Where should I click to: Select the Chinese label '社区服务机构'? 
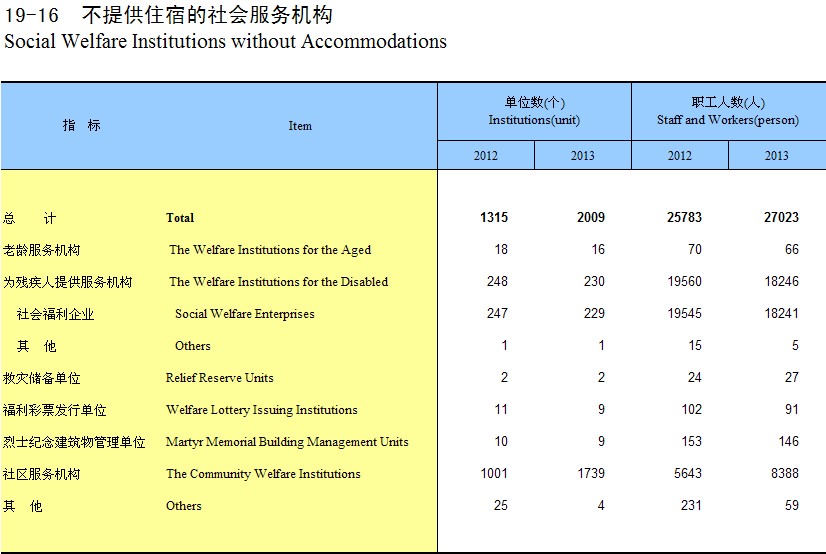pos(41,474)
